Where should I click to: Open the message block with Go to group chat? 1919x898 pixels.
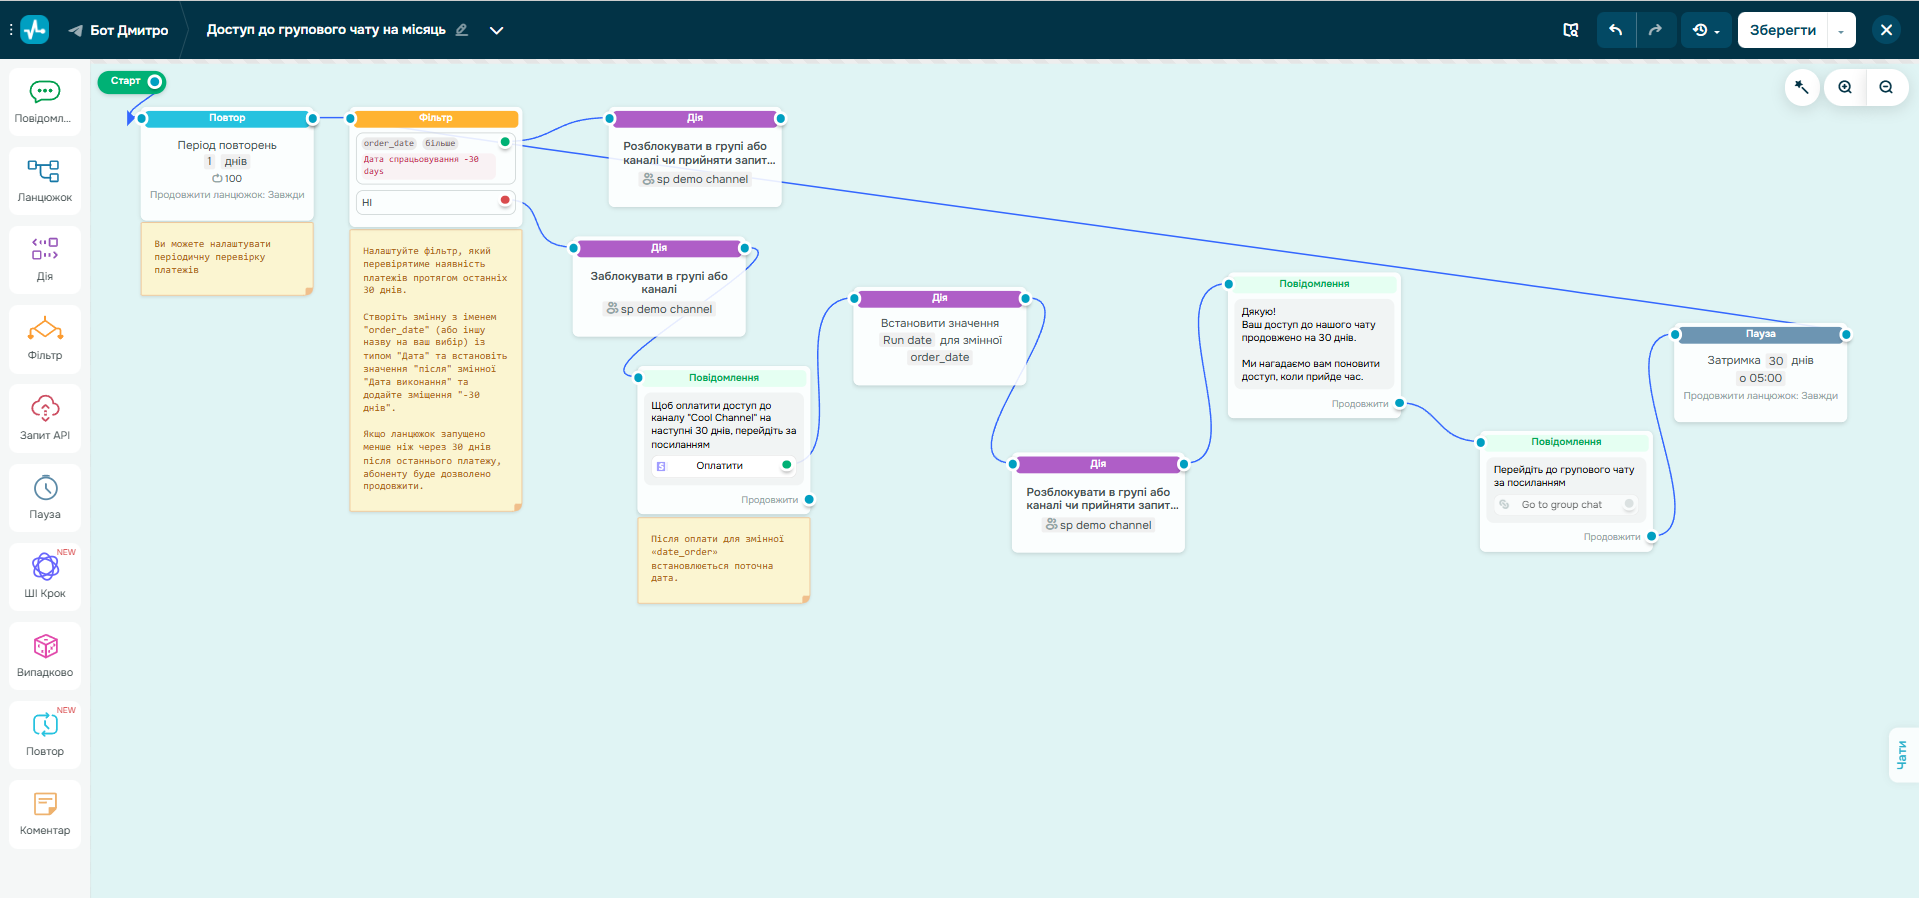pos(1566,491)
